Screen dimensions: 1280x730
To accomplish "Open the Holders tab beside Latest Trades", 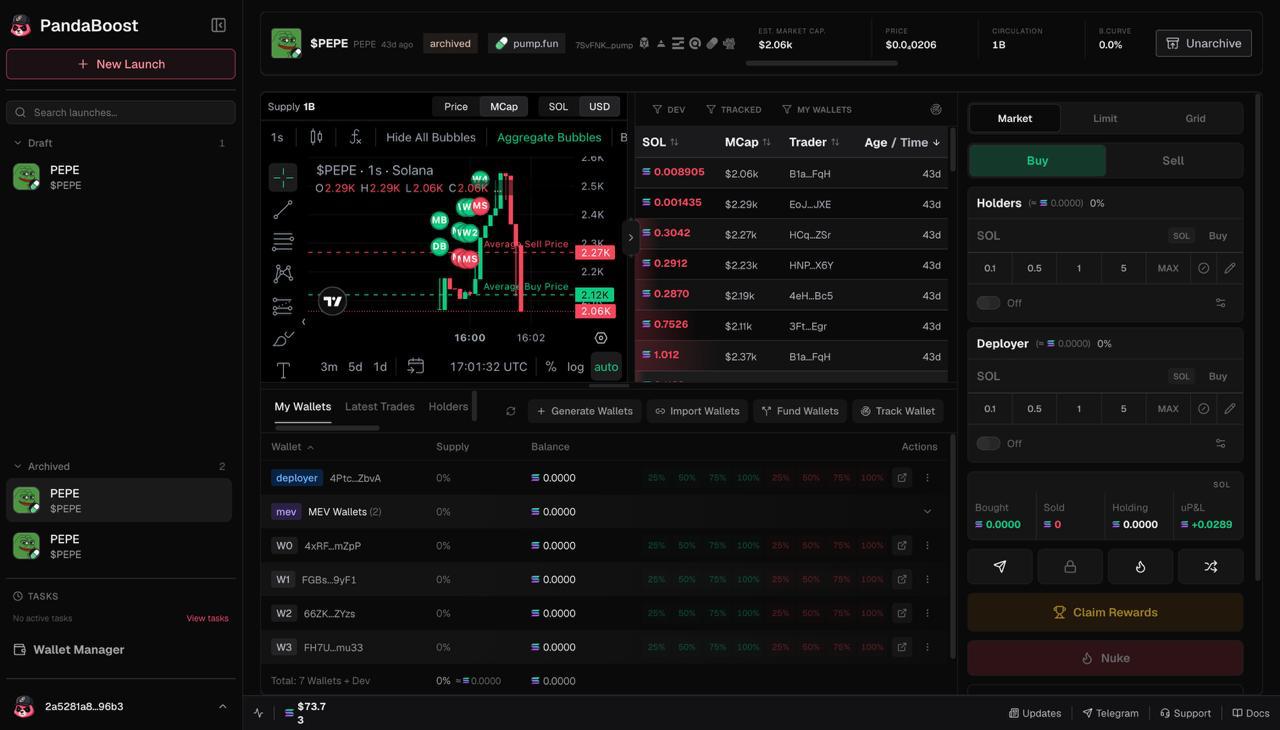I will click(448, 407).
